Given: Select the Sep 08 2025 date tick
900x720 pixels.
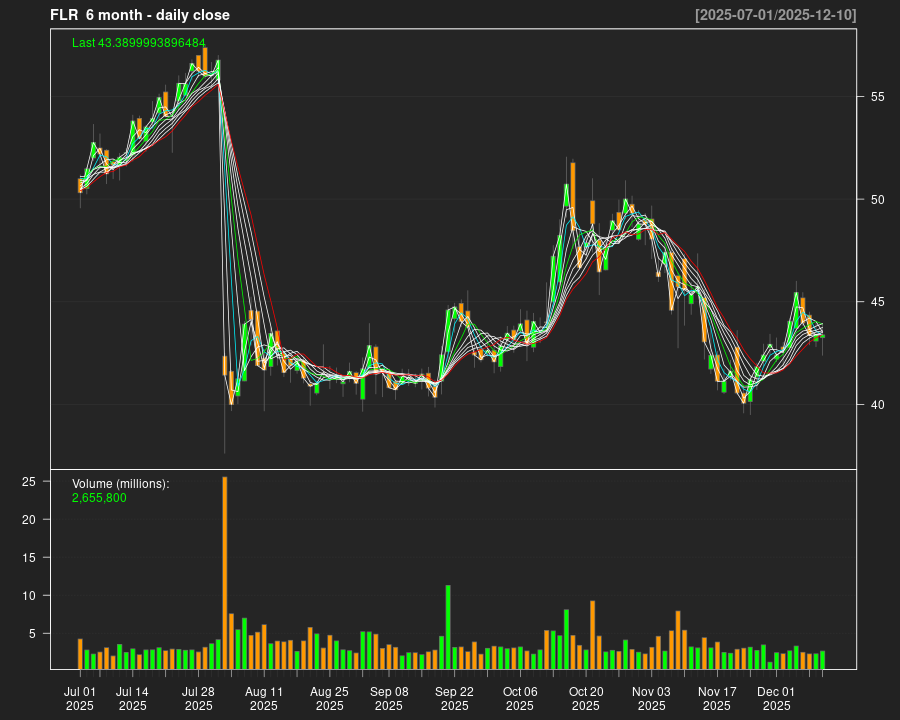Looking at the screenshot, I should pyautogui.click(x=389, y=698).
